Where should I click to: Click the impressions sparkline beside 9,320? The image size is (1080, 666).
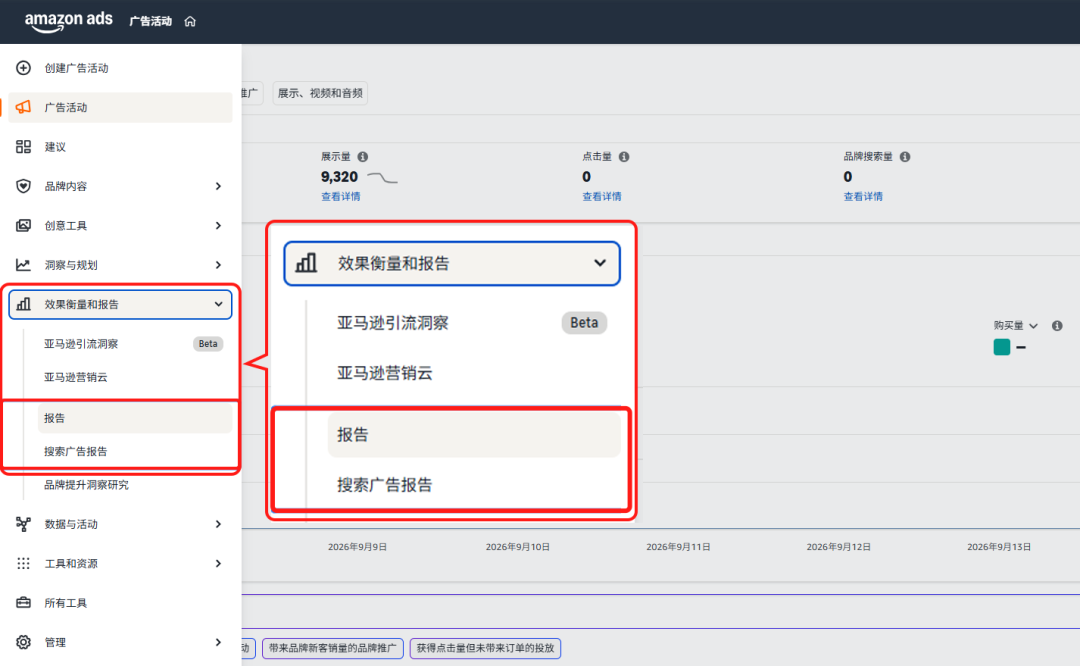[382, 178]
